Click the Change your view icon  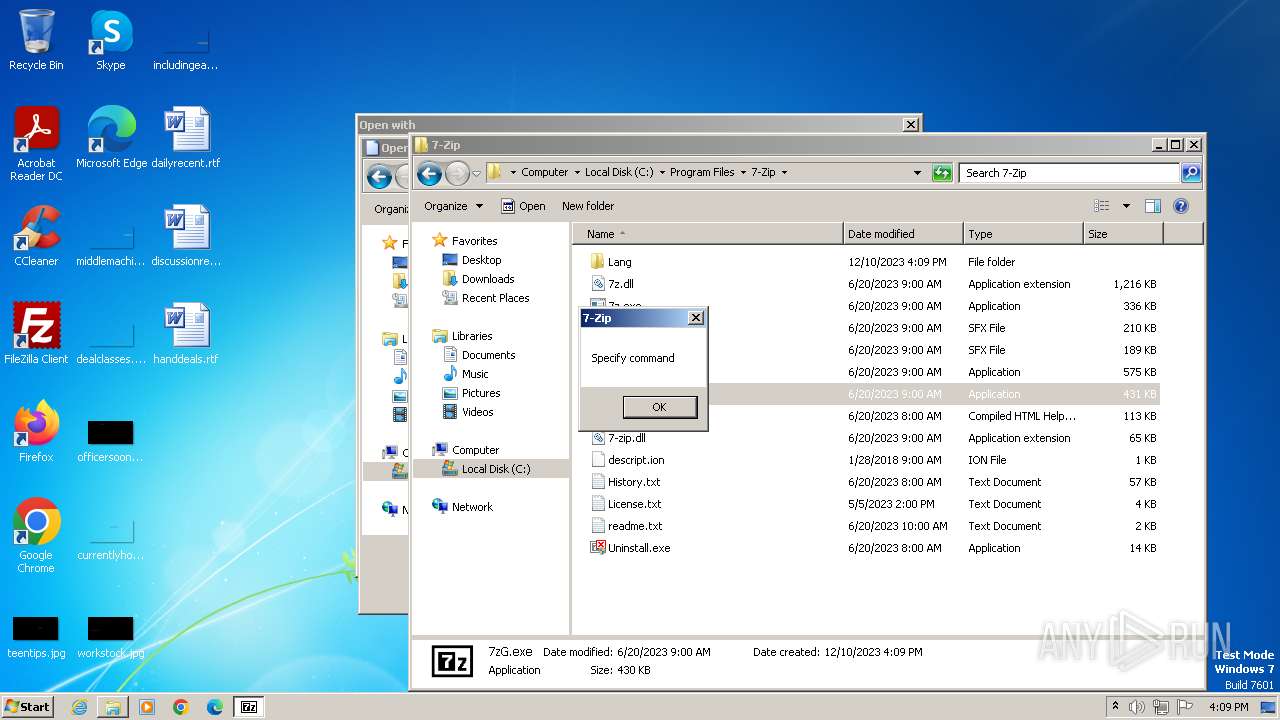pyautogui.click(x=1101, y=206)
